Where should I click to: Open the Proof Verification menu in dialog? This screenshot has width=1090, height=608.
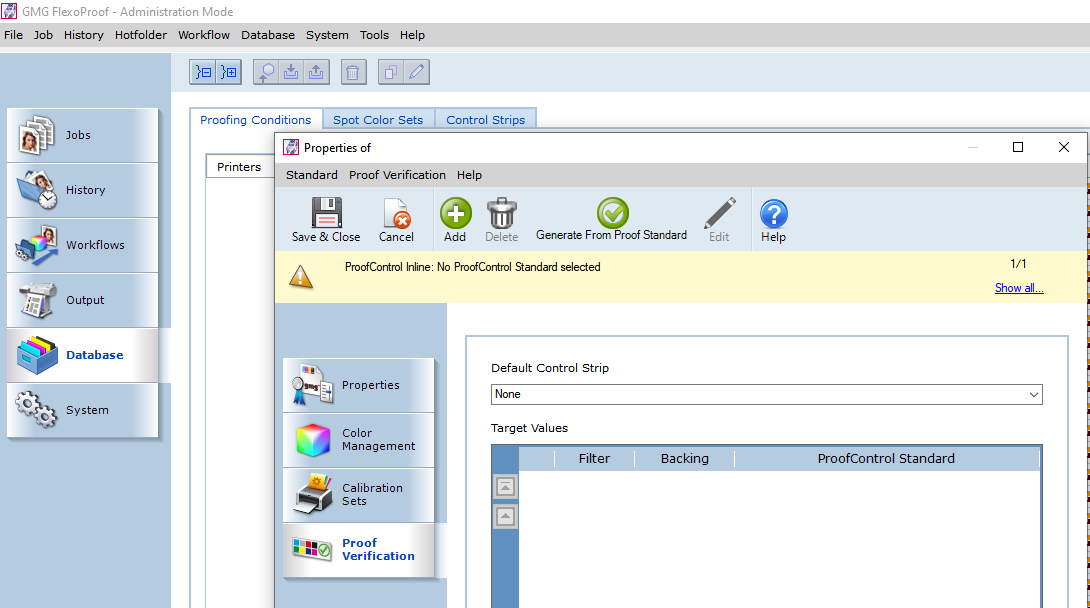point(397,175)
